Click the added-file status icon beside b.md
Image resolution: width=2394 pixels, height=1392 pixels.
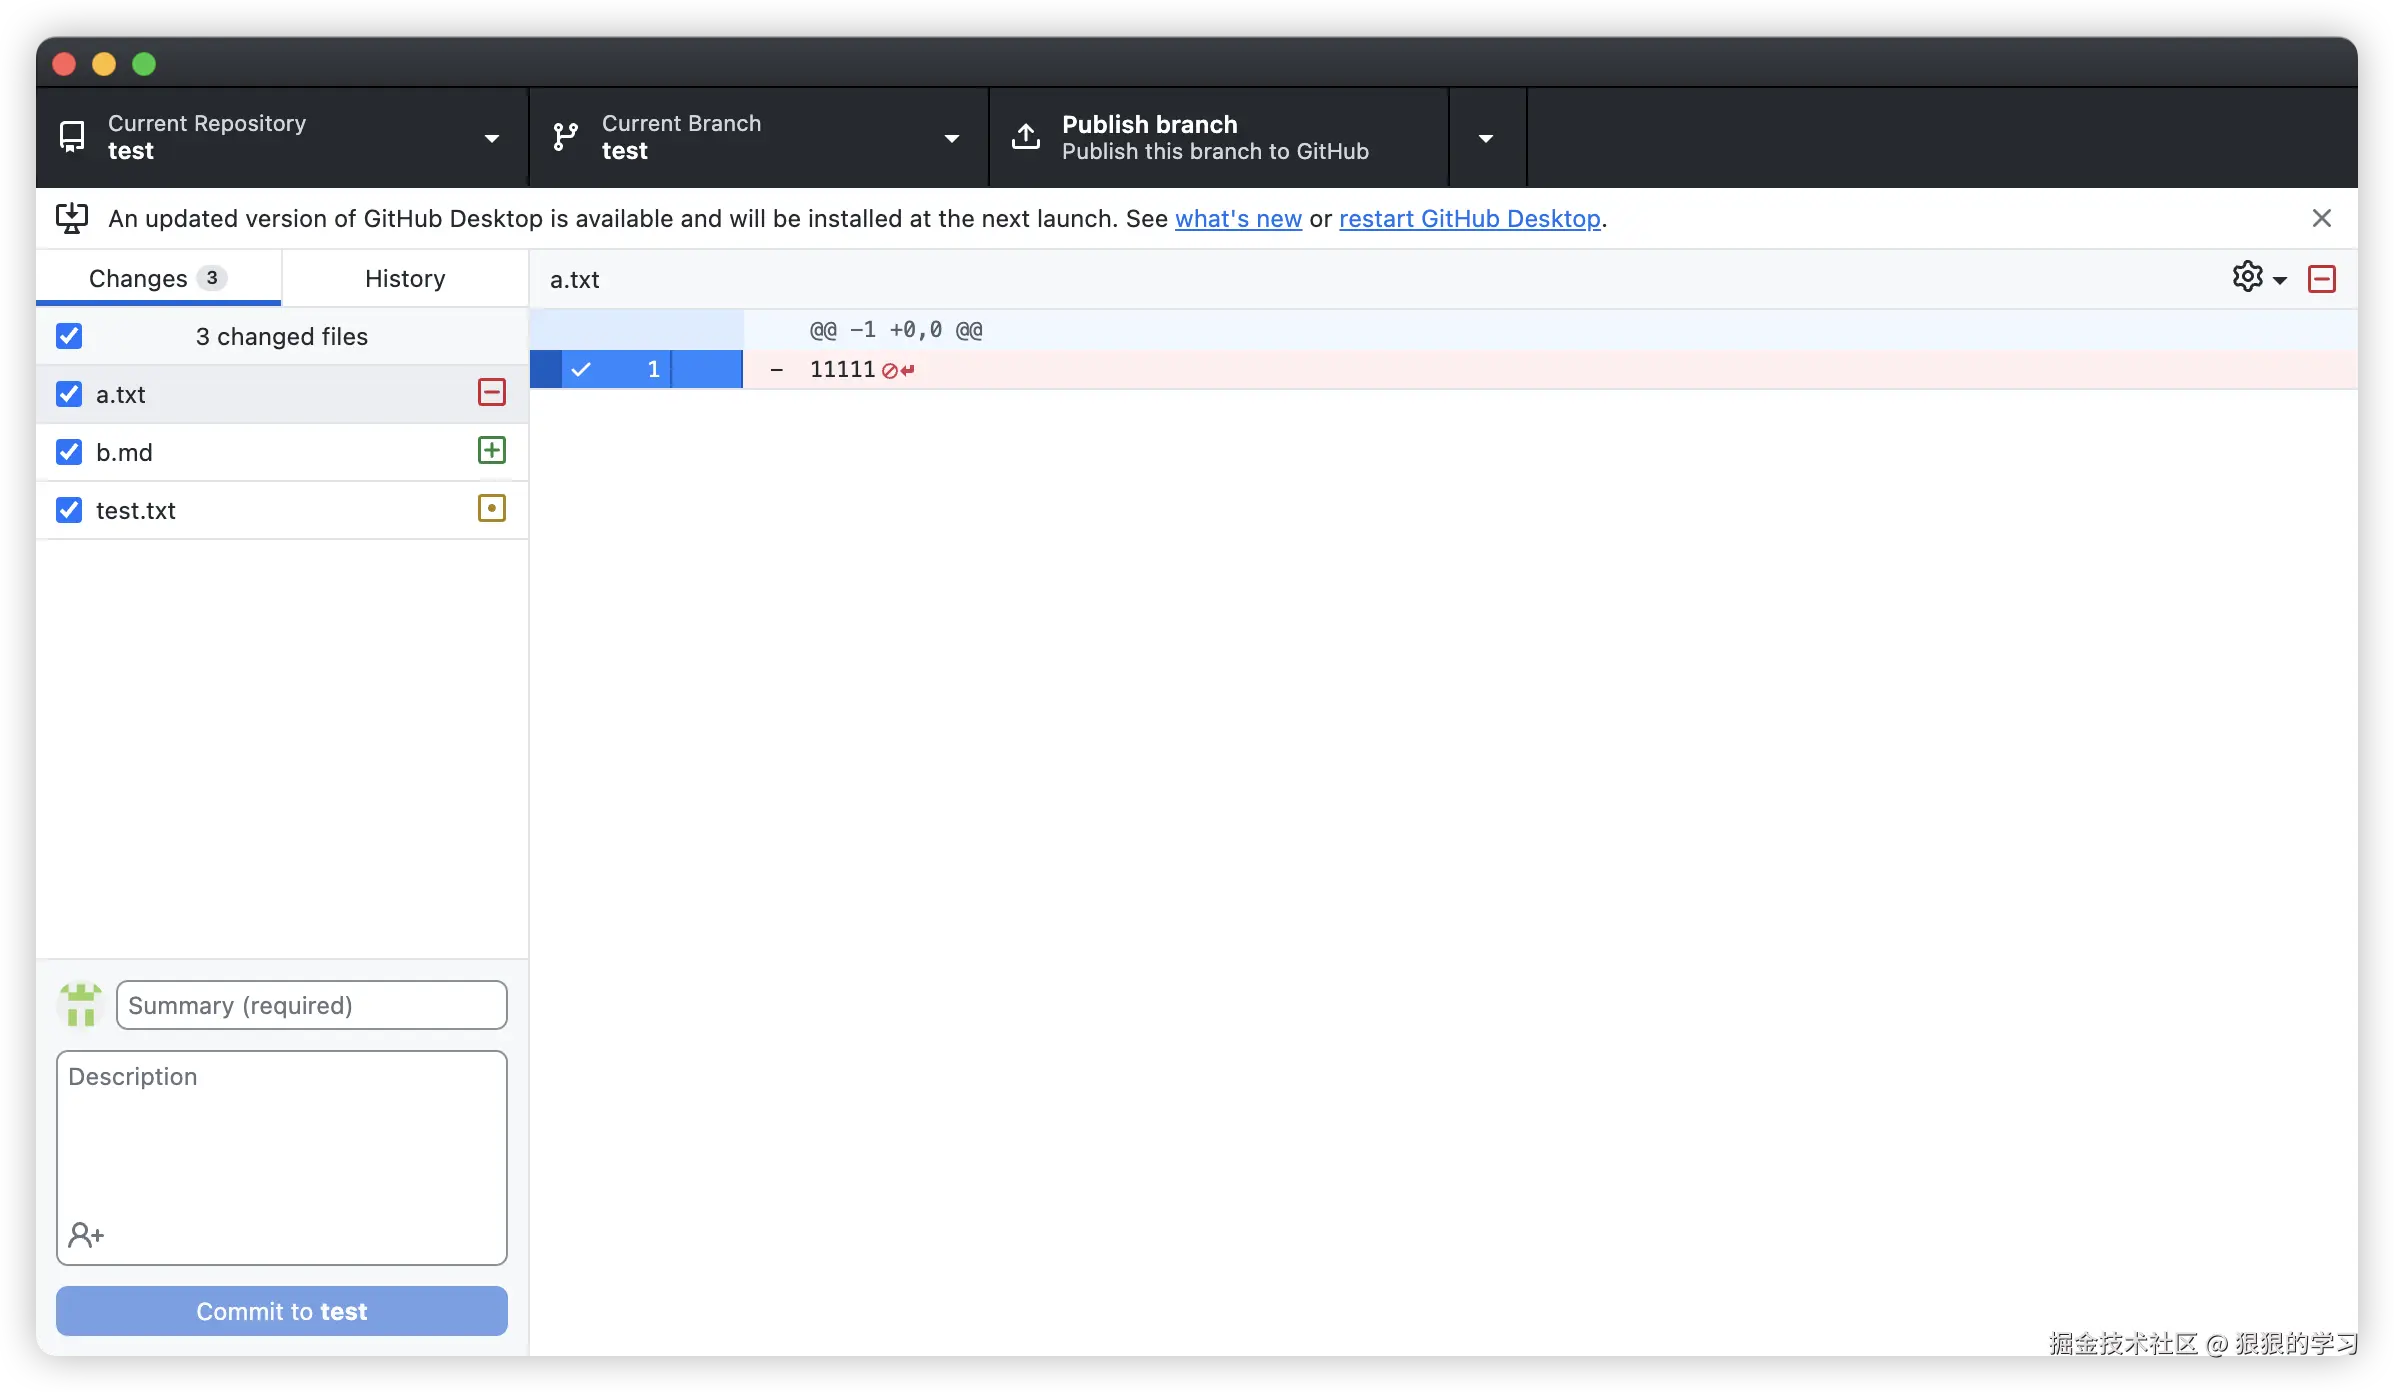491,450
